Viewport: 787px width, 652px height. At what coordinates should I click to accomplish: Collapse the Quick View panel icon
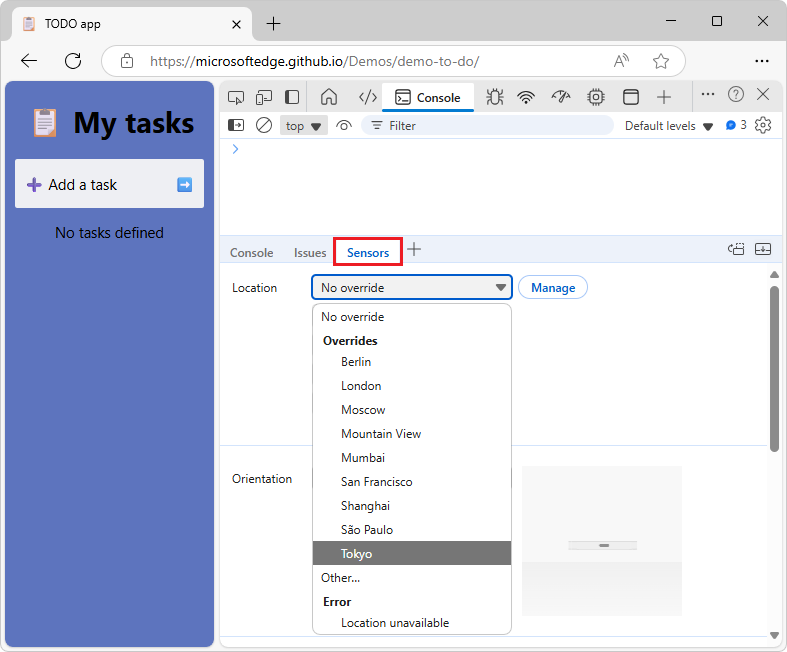click(x=763, y=249)
